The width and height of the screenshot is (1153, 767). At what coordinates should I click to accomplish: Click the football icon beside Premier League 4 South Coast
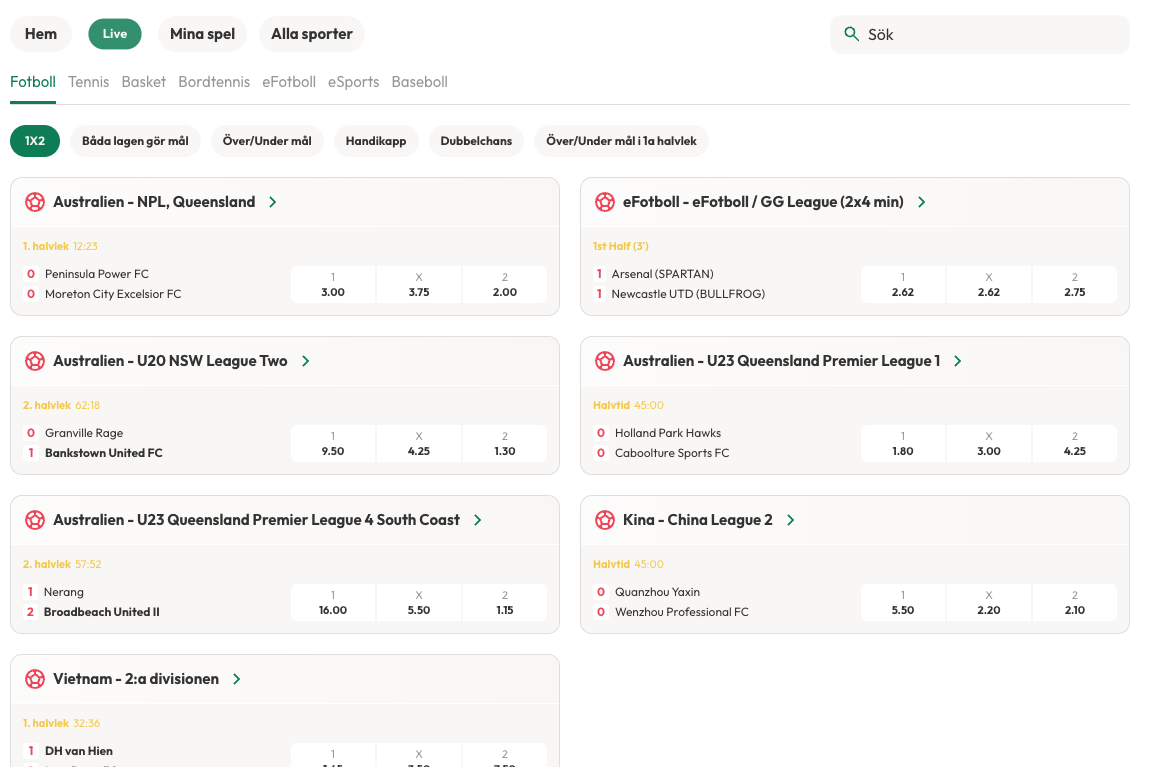tap(35, 520)
